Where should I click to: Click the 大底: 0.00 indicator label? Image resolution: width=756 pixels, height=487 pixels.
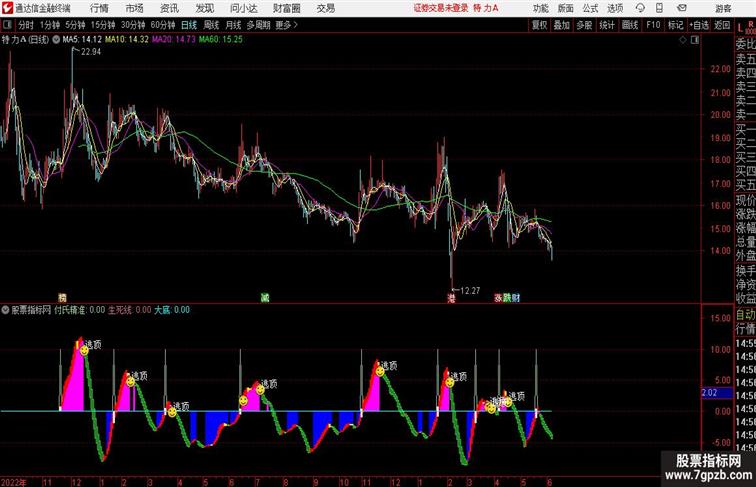tap(172, 310)
